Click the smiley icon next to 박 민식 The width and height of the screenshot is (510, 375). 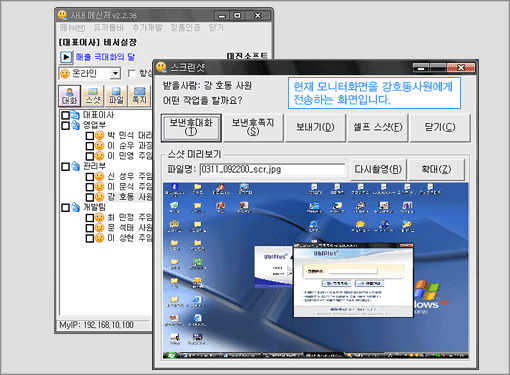pos(99,135)
